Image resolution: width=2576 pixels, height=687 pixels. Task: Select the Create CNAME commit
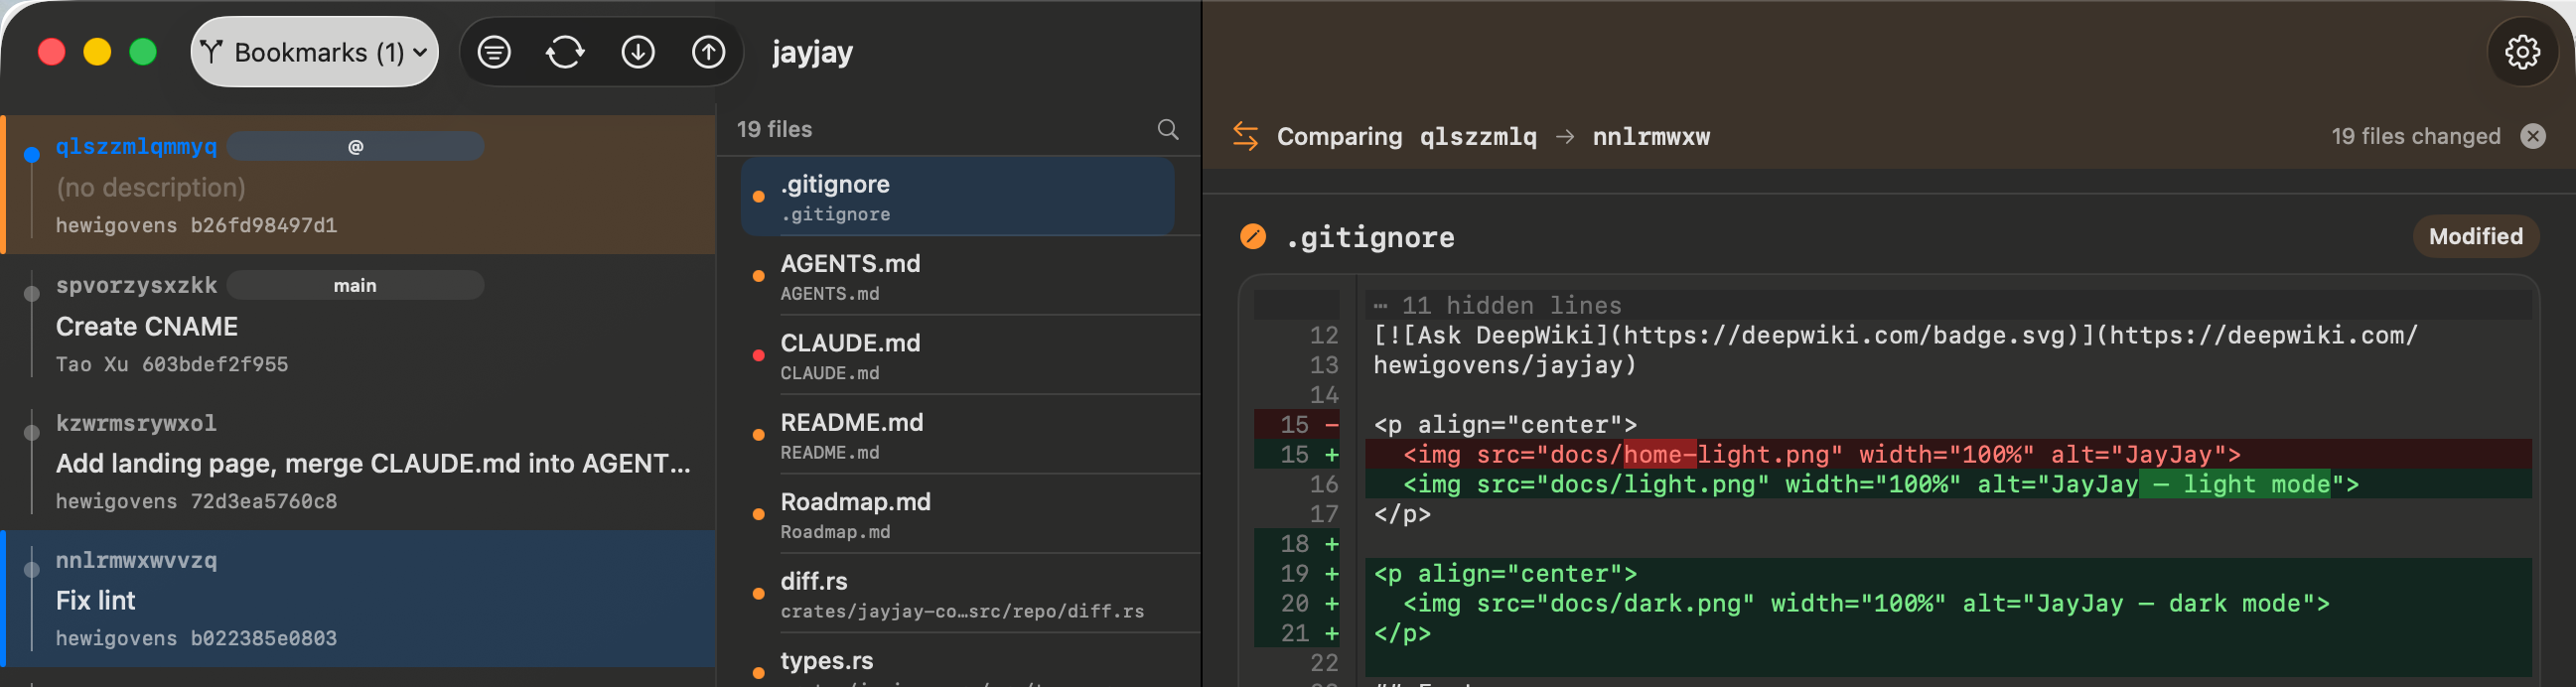360,325
